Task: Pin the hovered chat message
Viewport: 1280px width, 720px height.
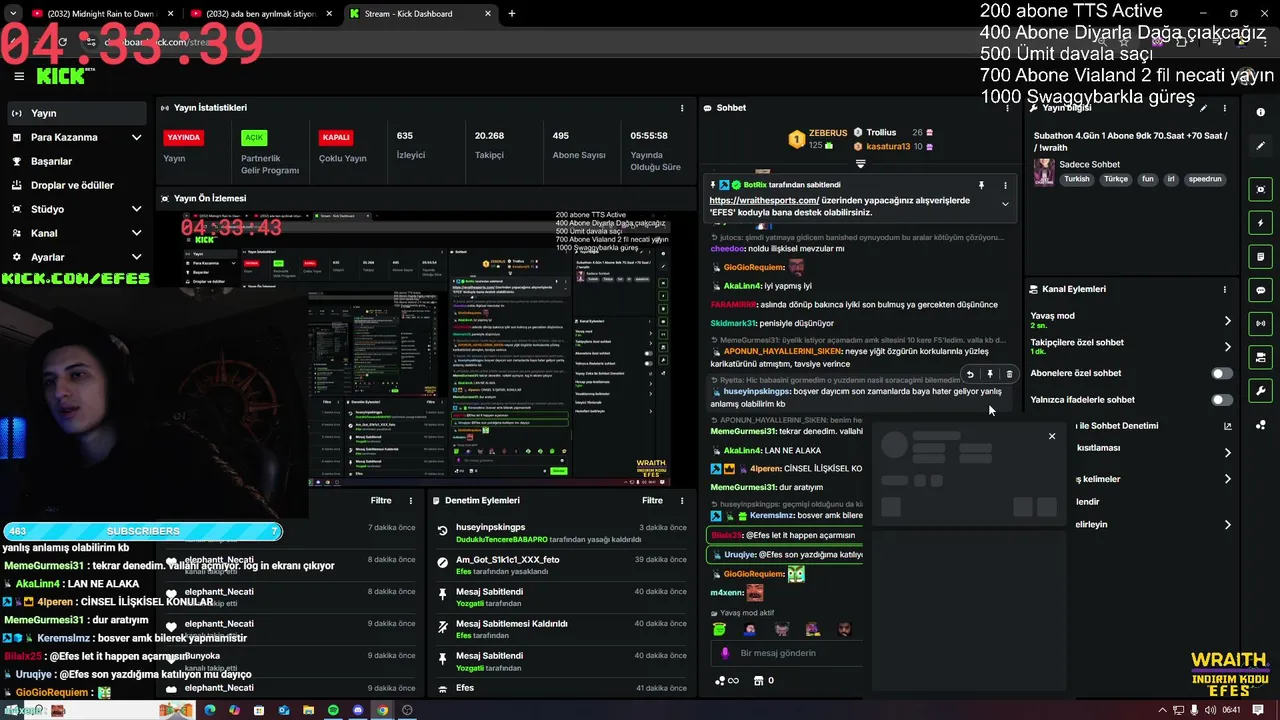Action: (990, 374)
